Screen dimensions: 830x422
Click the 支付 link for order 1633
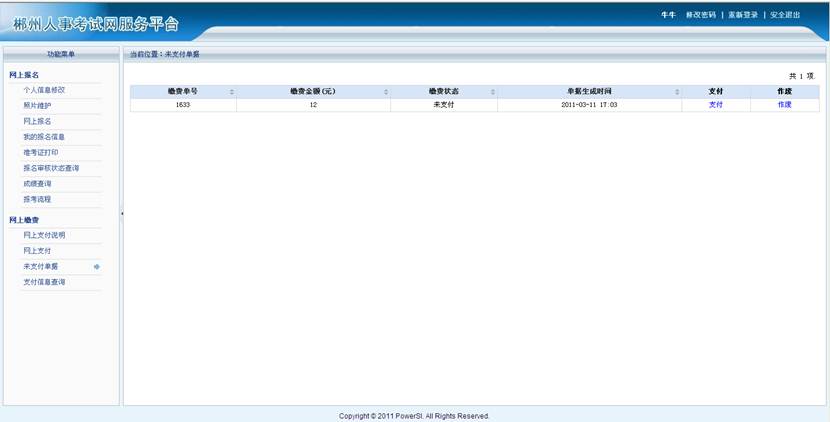click(715, 105)
